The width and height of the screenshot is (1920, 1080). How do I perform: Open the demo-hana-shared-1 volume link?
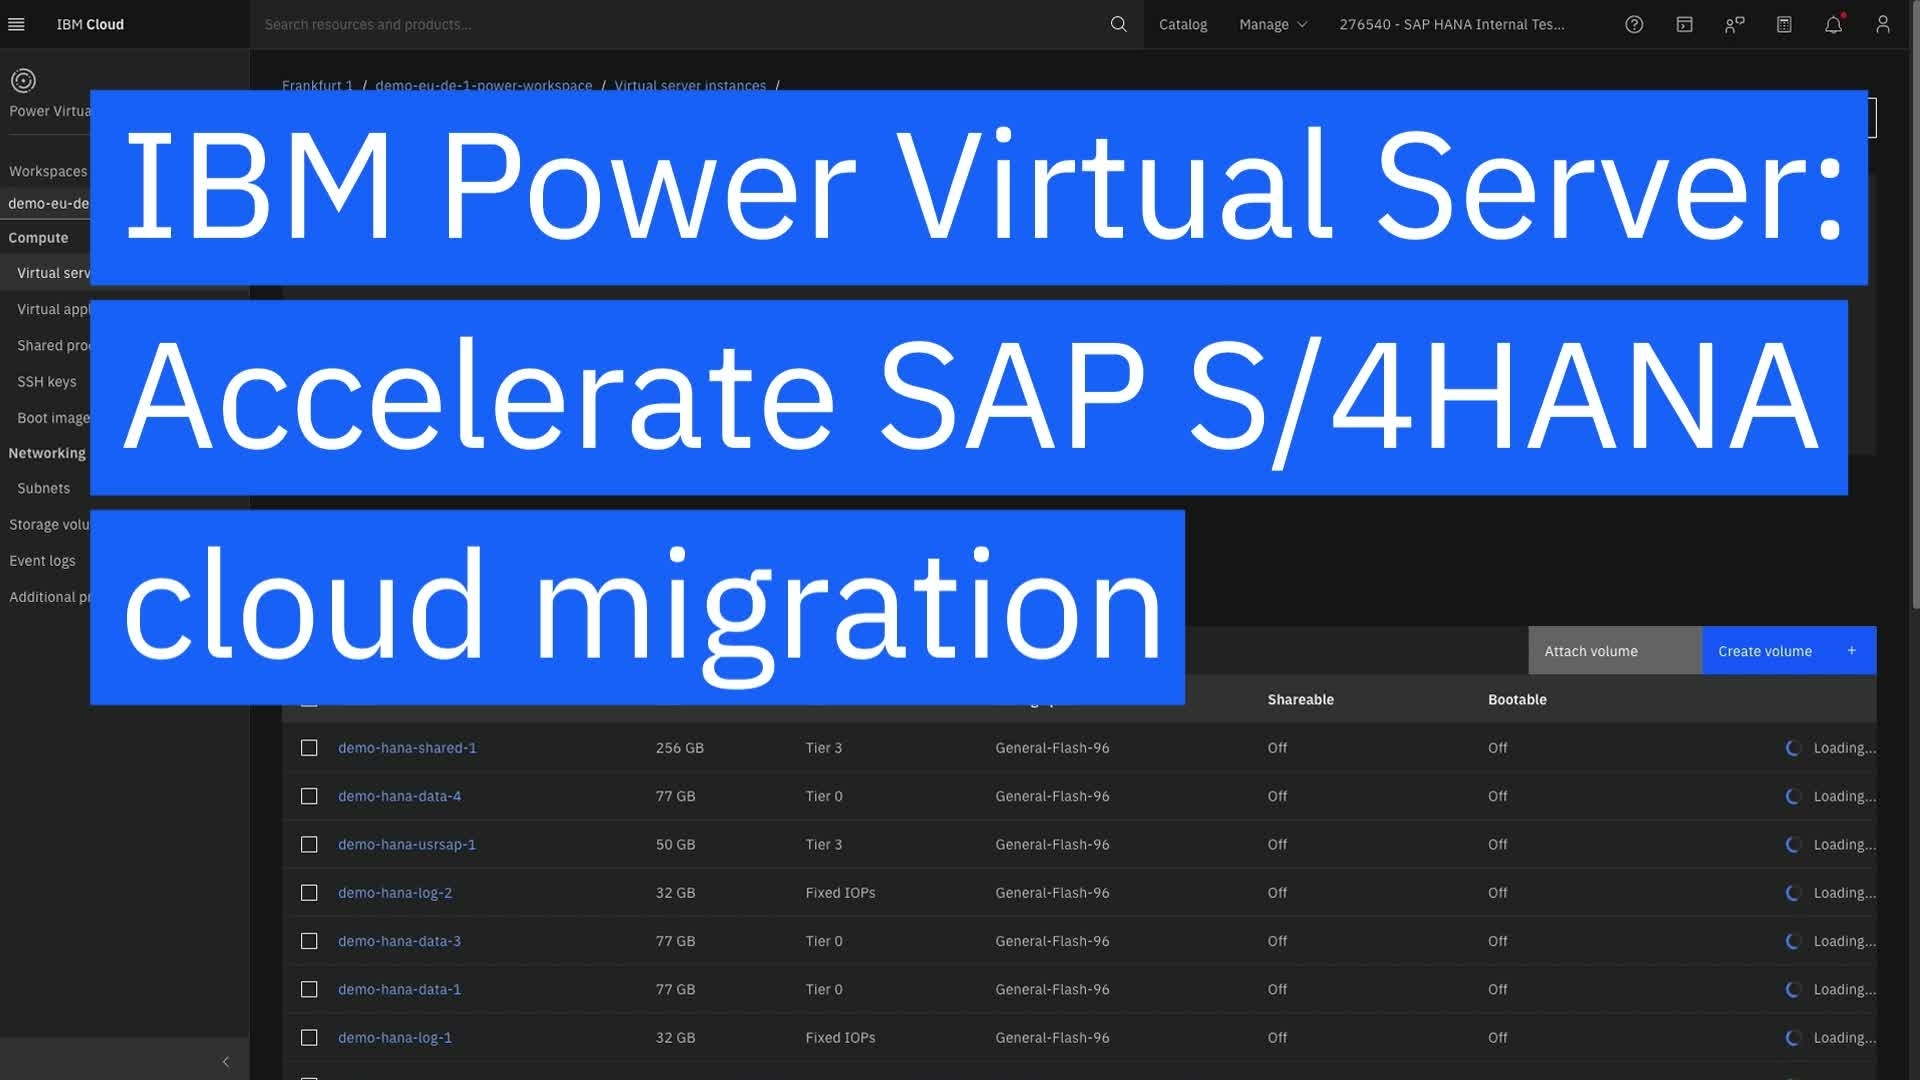pos(407,748)
